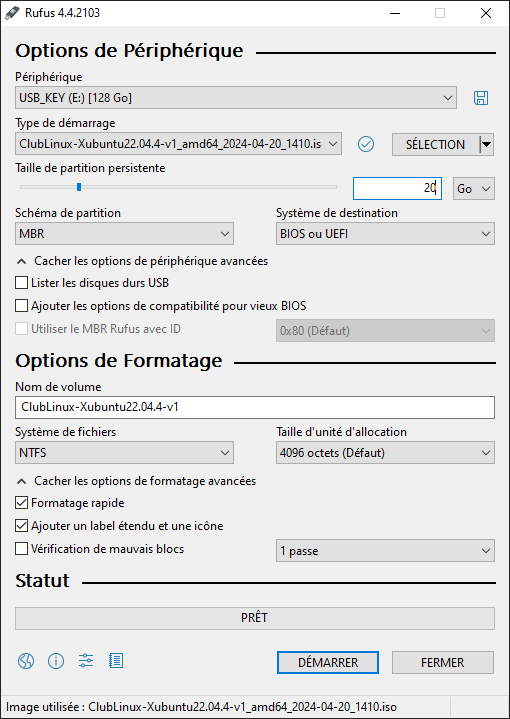The height and width of the screenshot is (719, 510).
Task: Collapse Cacher les options de formatage avancées
Action: 136,481
